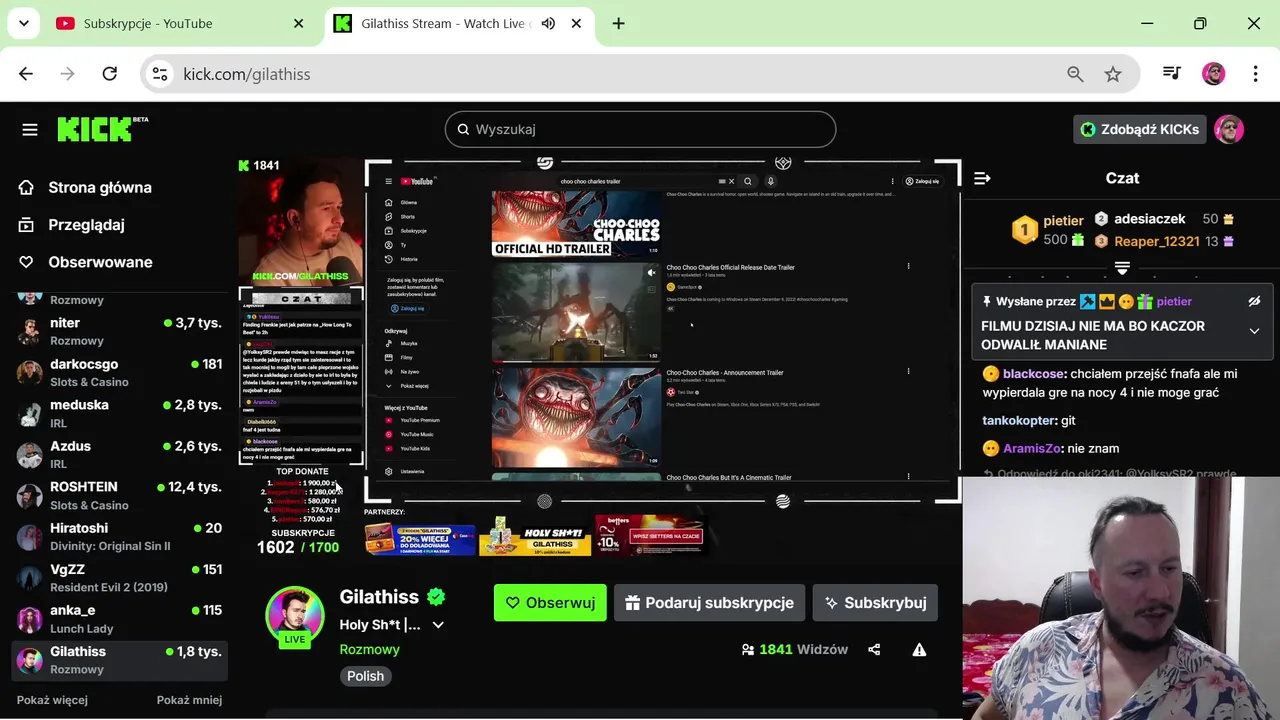Expand the chat leaderboard arrow

click(1122, 268)
